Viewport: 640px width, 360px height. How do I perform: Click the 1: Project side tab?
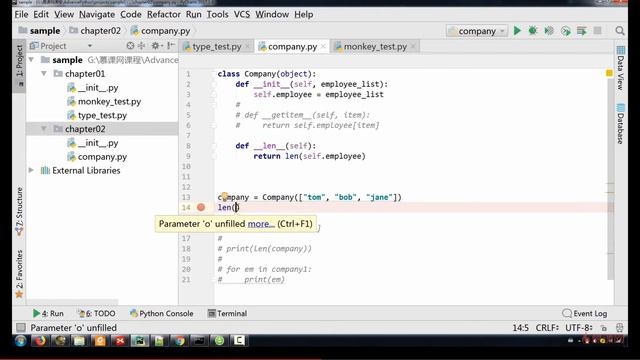coord(19,65)
